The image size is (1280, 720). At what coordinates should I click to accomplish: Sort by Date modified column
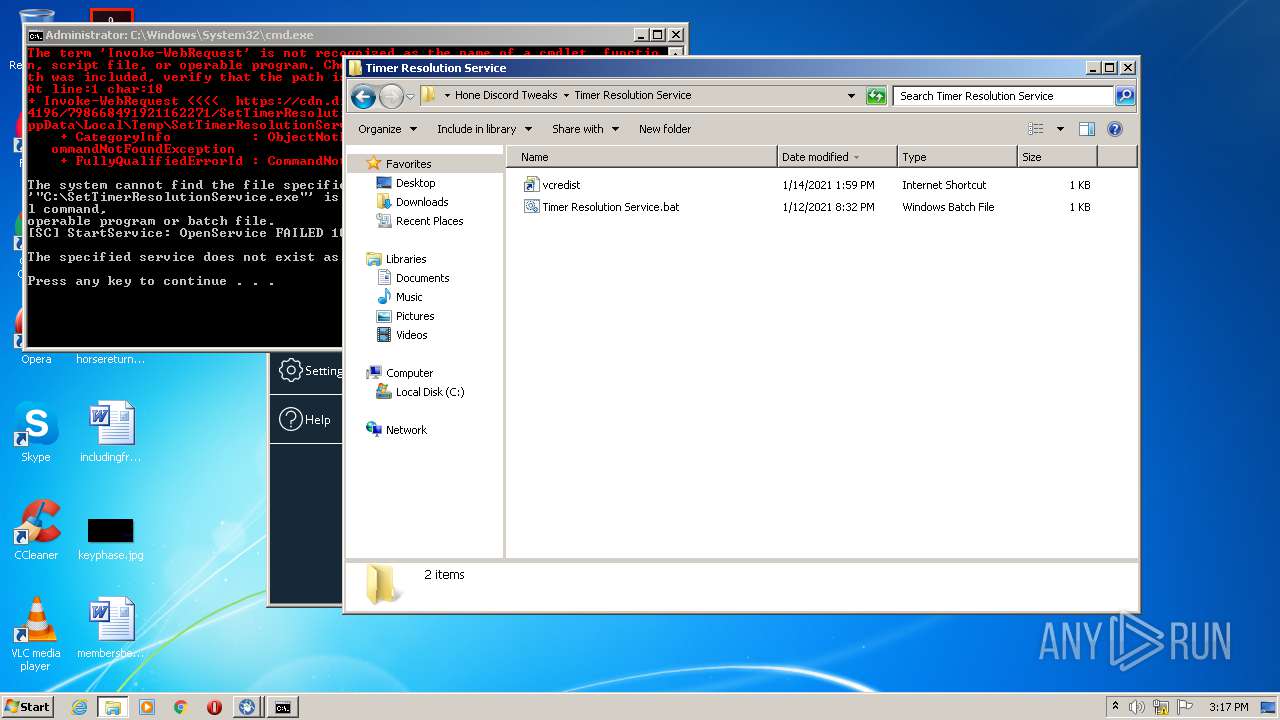click(x=836, y=157)
